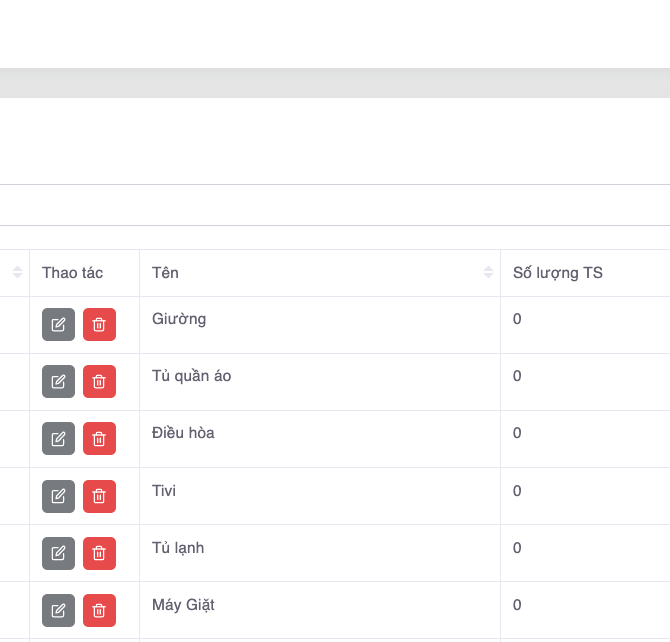Edit the Tivi entry
Screen dimensions: 670x642
click(58, 496)
